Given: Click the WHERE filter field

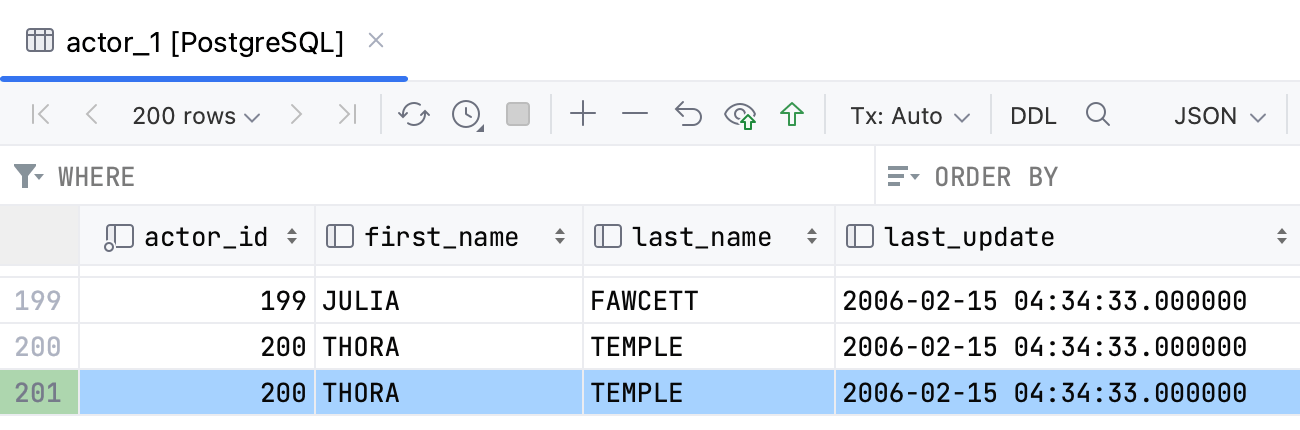Looking at the screenshot, I should pyautogui.click(x=450, y=177).
